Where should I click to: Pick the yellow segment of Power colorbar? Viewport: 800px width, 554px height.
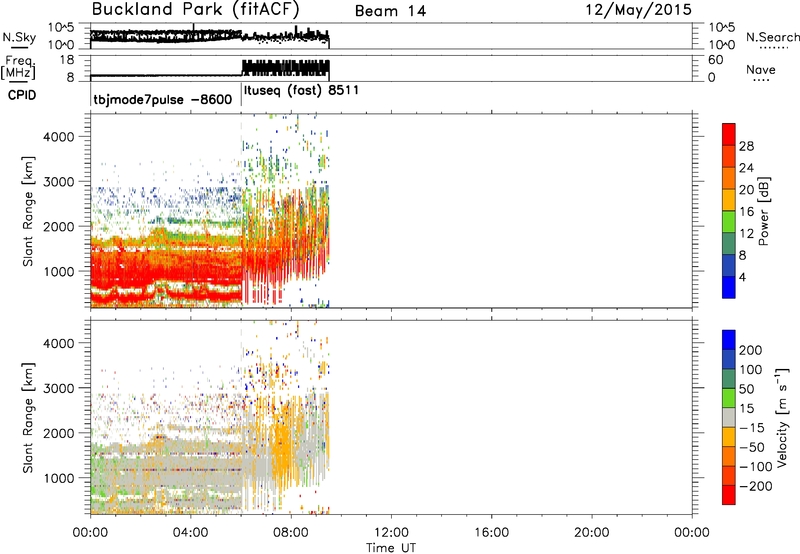click(x=729, y=200)
